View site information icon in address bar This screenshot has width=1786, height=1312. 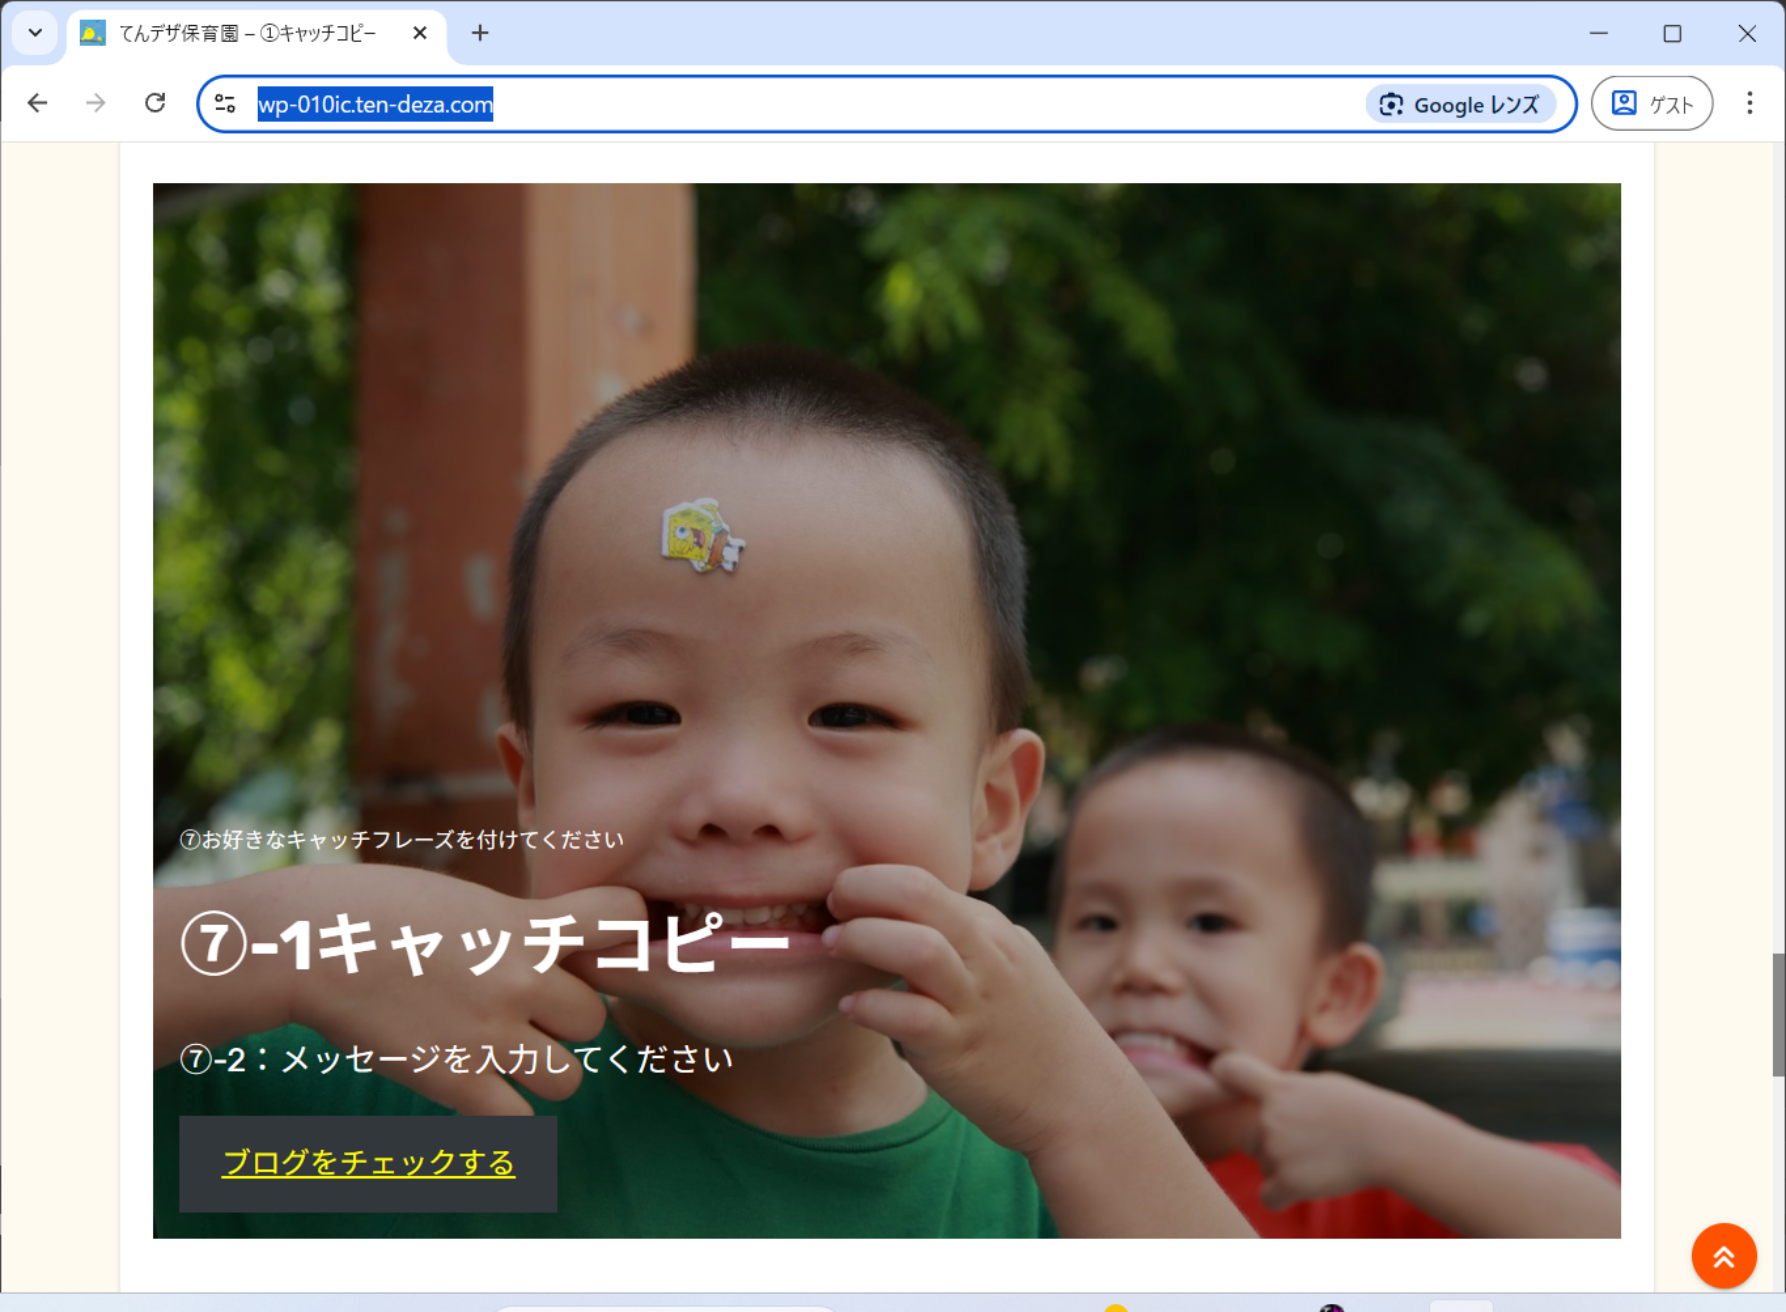pyautogui.click(x=226, y=104)
